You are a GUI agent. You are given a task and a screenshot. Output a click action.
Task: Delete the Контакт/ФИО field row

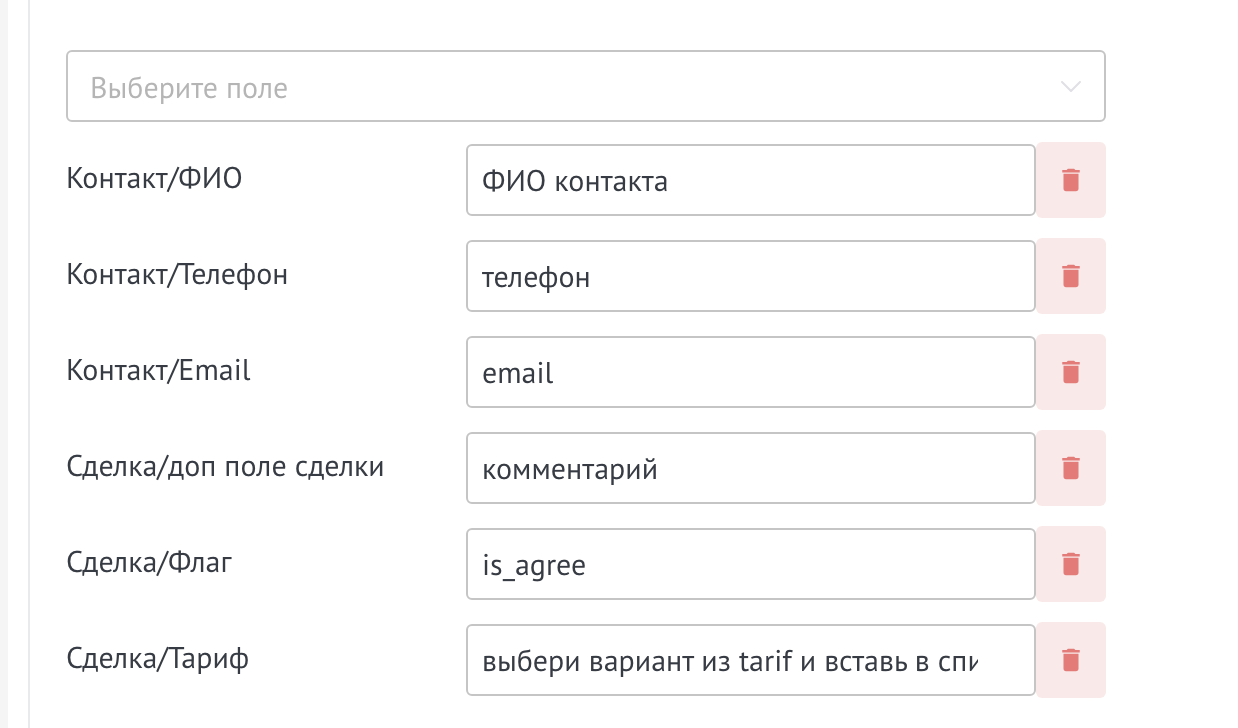click(1070, 180)
